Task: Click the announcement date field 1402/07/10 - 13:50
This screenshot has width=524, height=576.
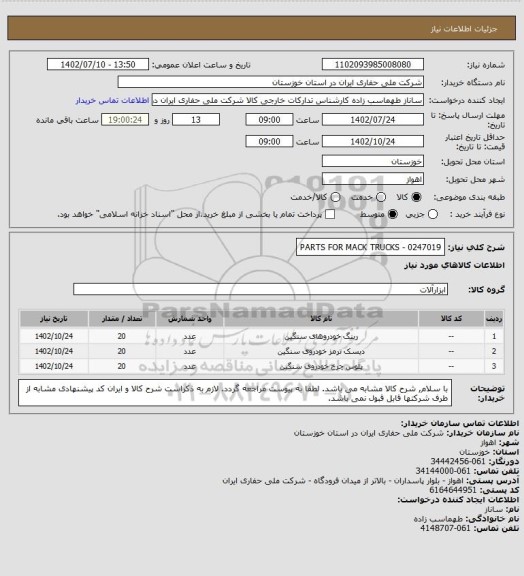Action: coord(98,64)
